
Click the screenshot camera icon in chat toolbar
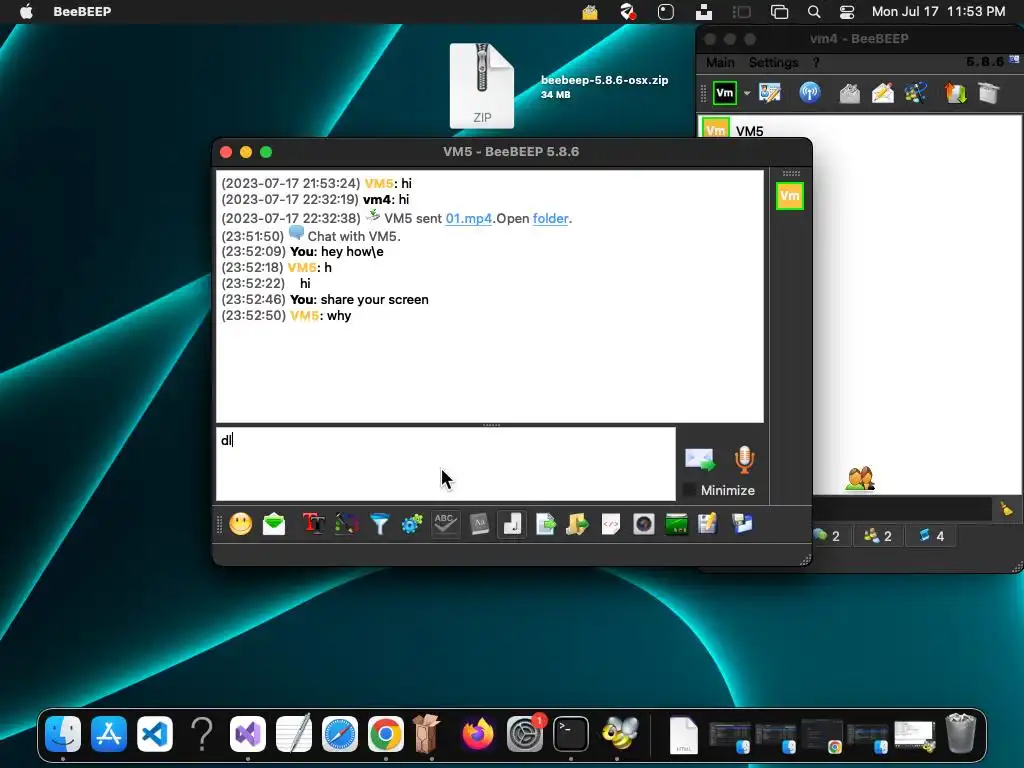(644, 524)
